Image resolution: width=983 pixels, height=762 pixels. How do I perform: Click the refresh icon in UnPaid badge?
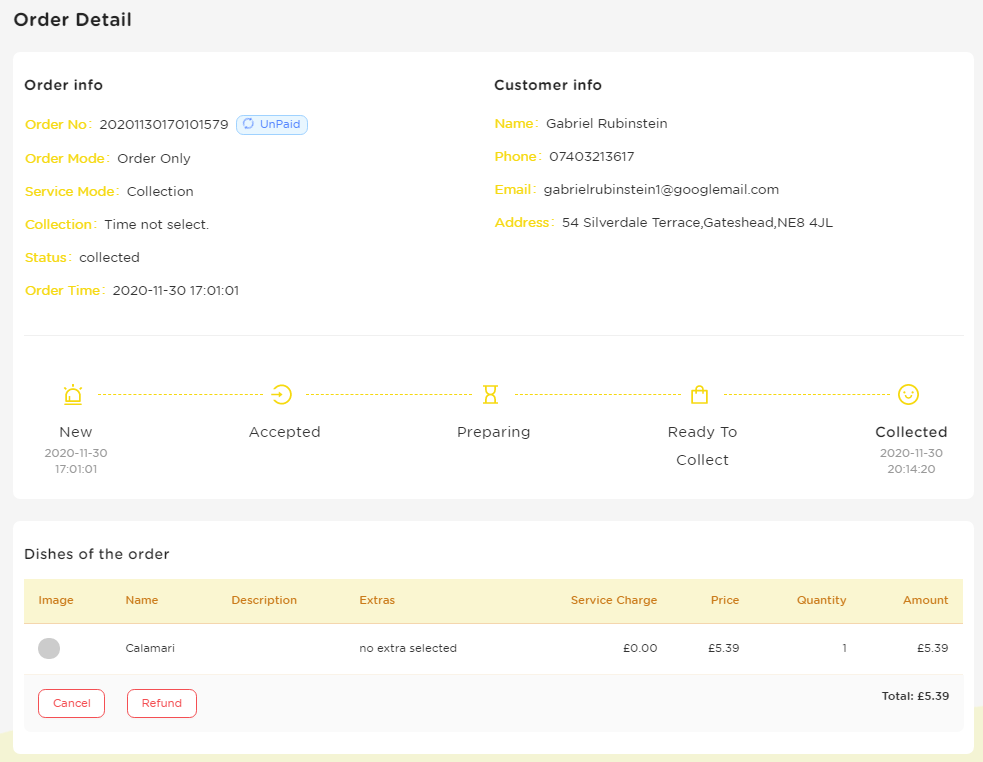248,124
